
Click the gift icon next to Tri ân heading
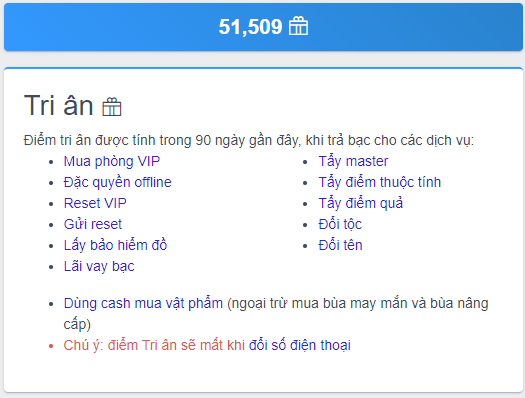click(x=112, y=107)
